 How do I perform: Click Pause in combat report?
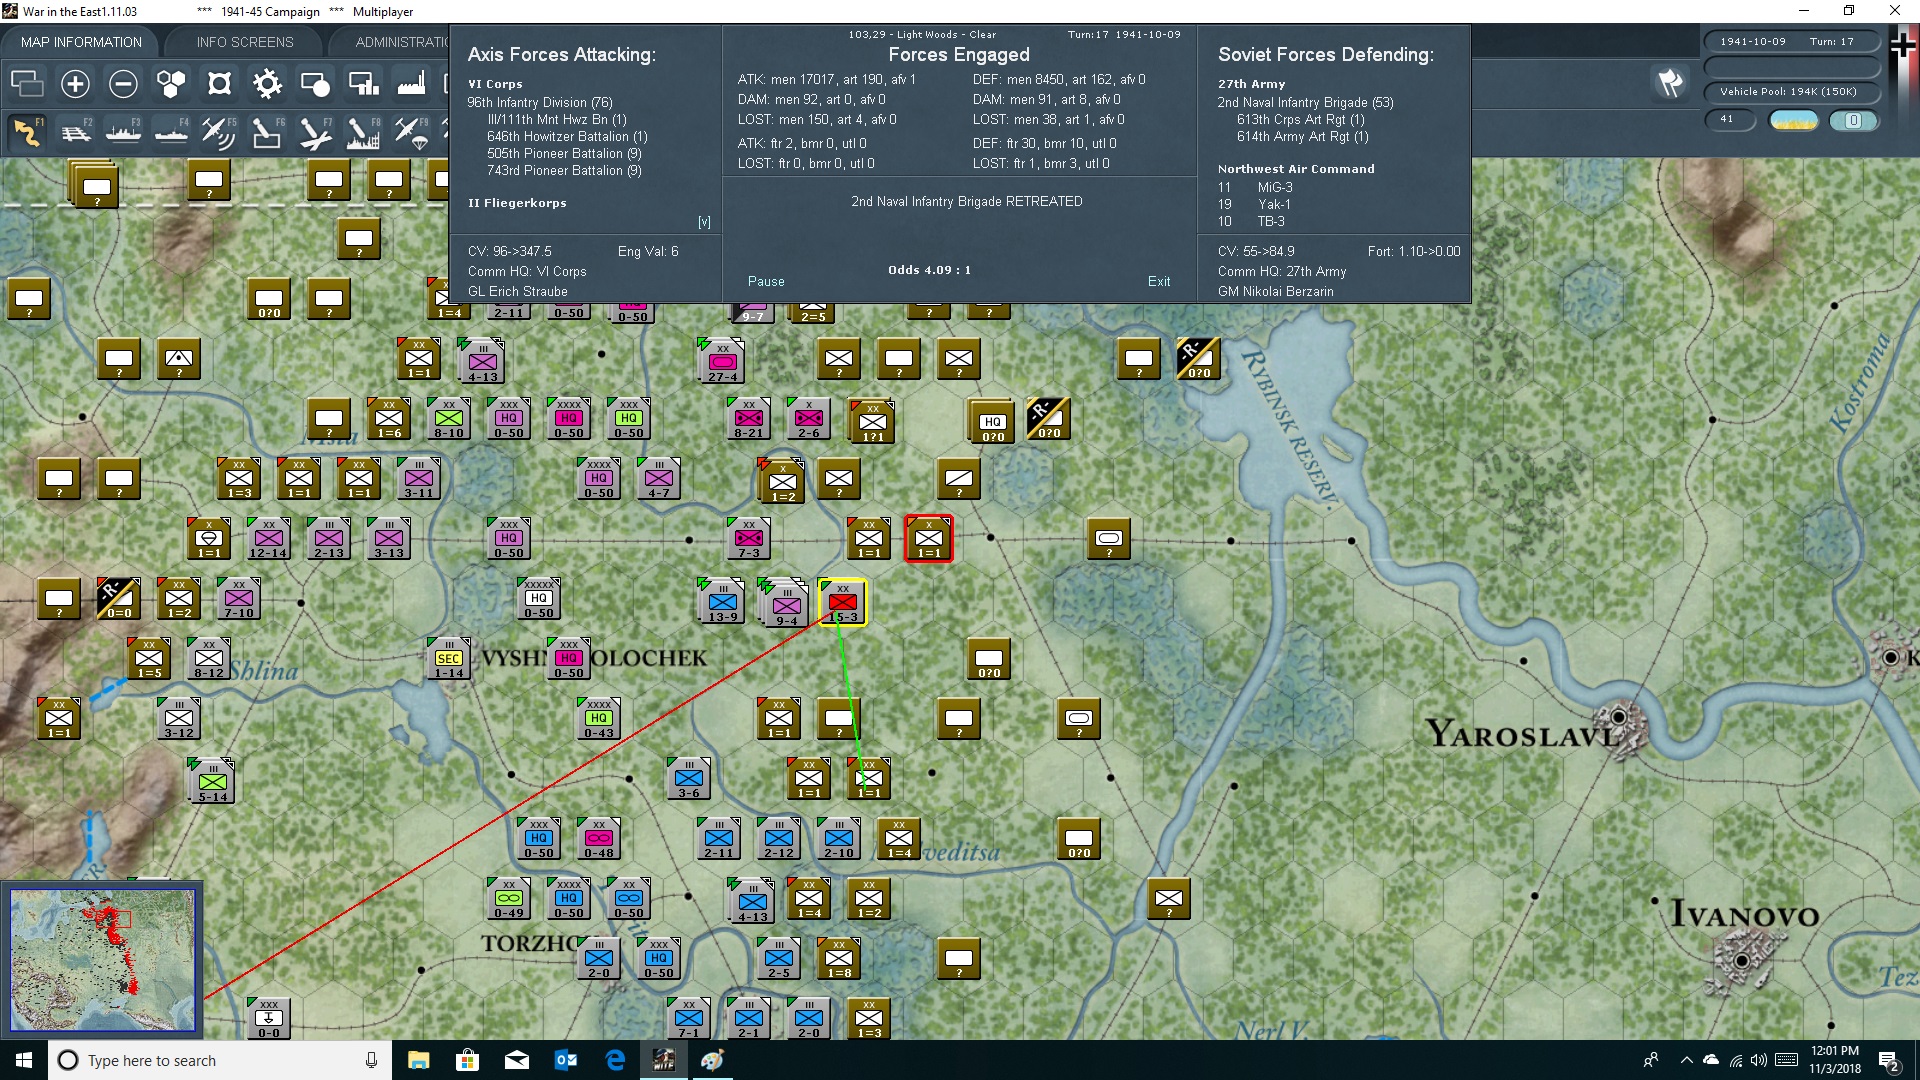pos(766,282)
